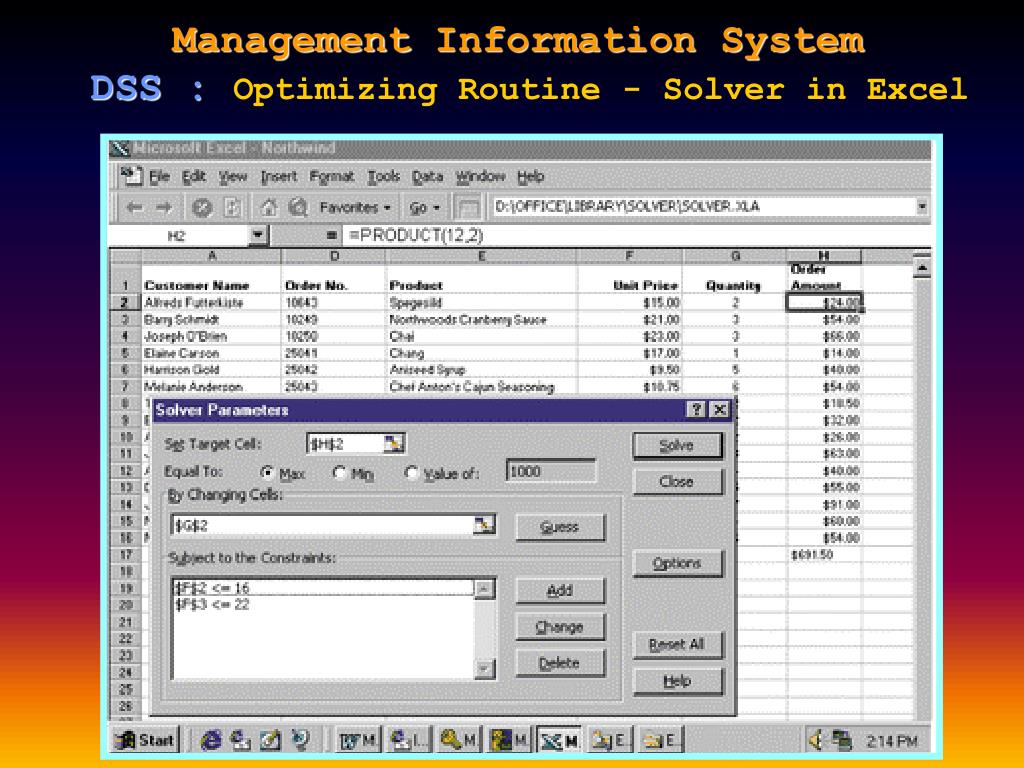Viewport: 1024px width, 768px height.
Task: Click the Solver dialog question mark help icon
Action: point(696,409)
